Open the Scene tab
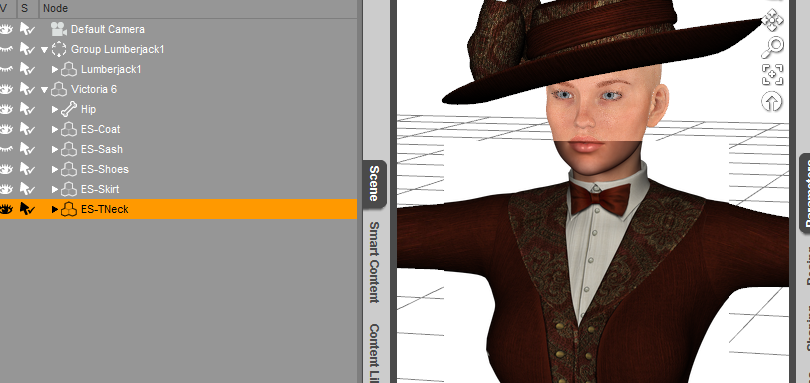This screenshot has width=810, height=383. click(374, 183)
